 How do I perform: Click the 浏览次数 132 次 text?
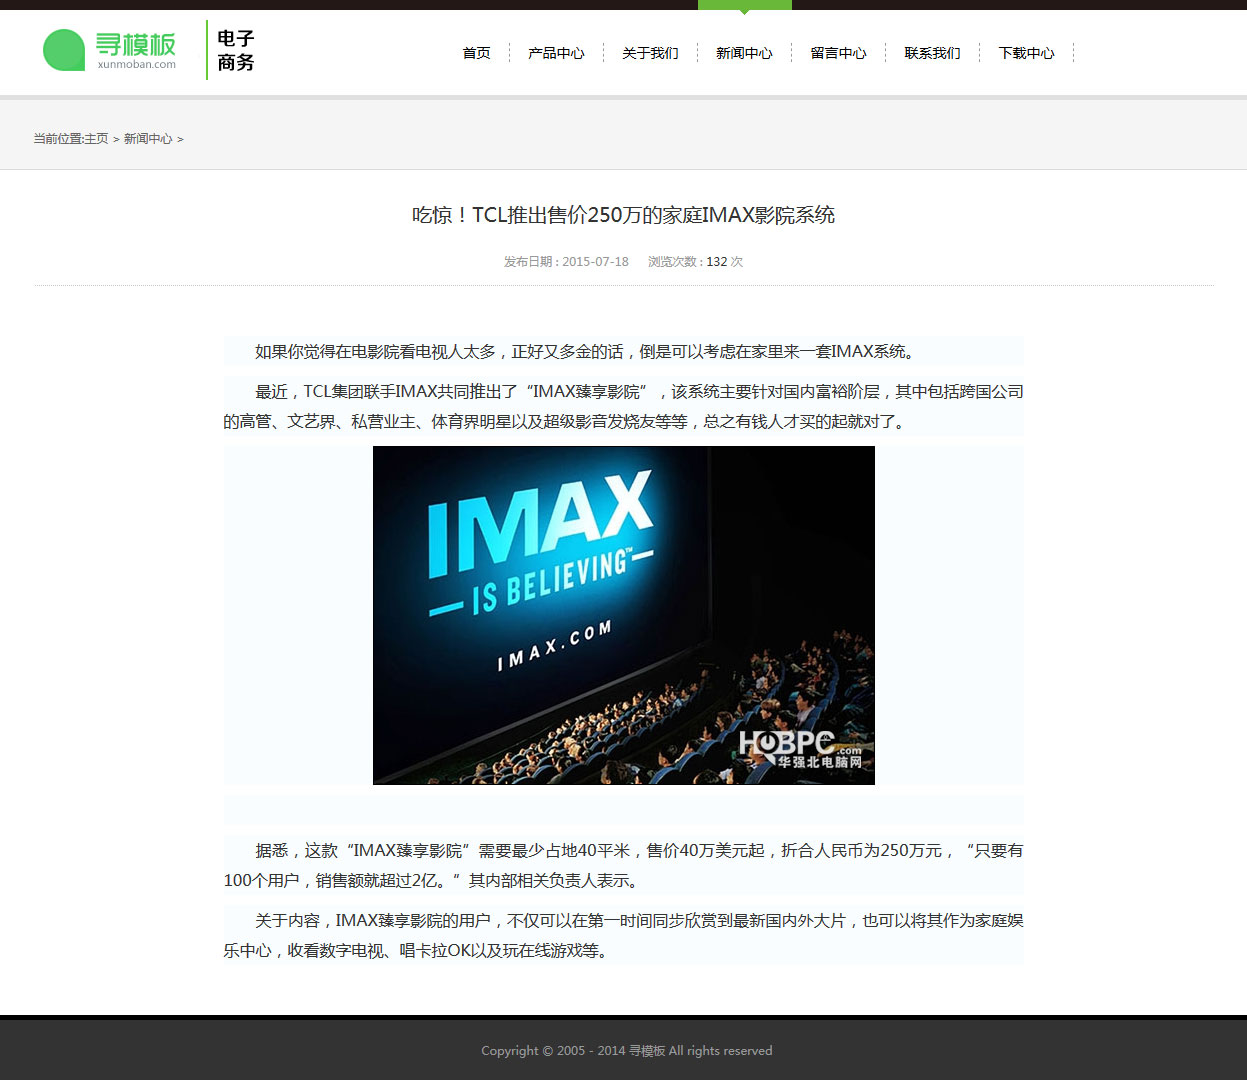[695, 262]
